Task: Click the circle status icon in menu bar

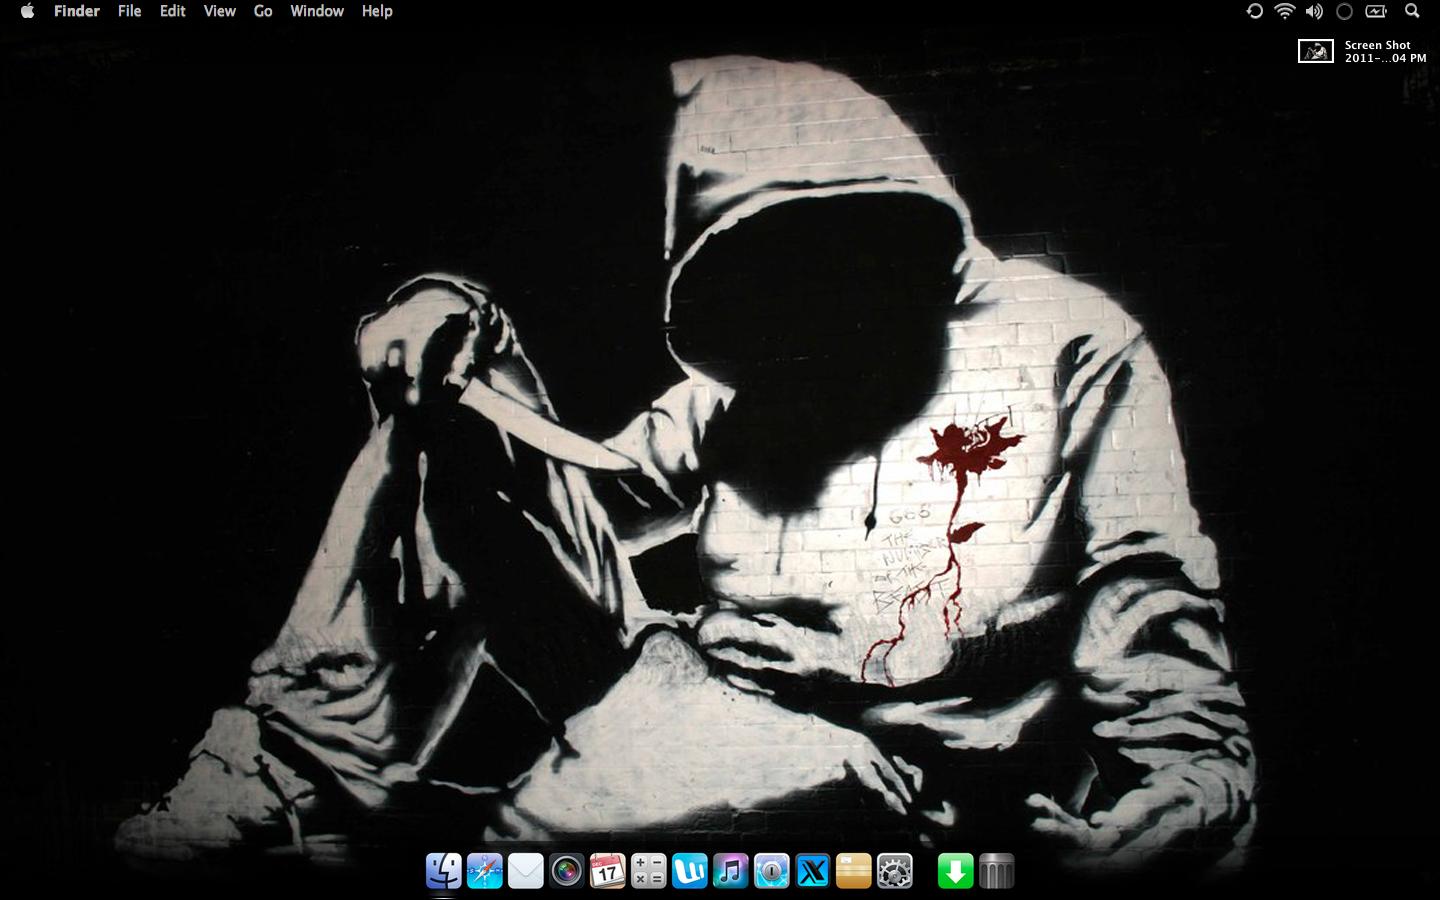Action: click(x=1345, y=11)
